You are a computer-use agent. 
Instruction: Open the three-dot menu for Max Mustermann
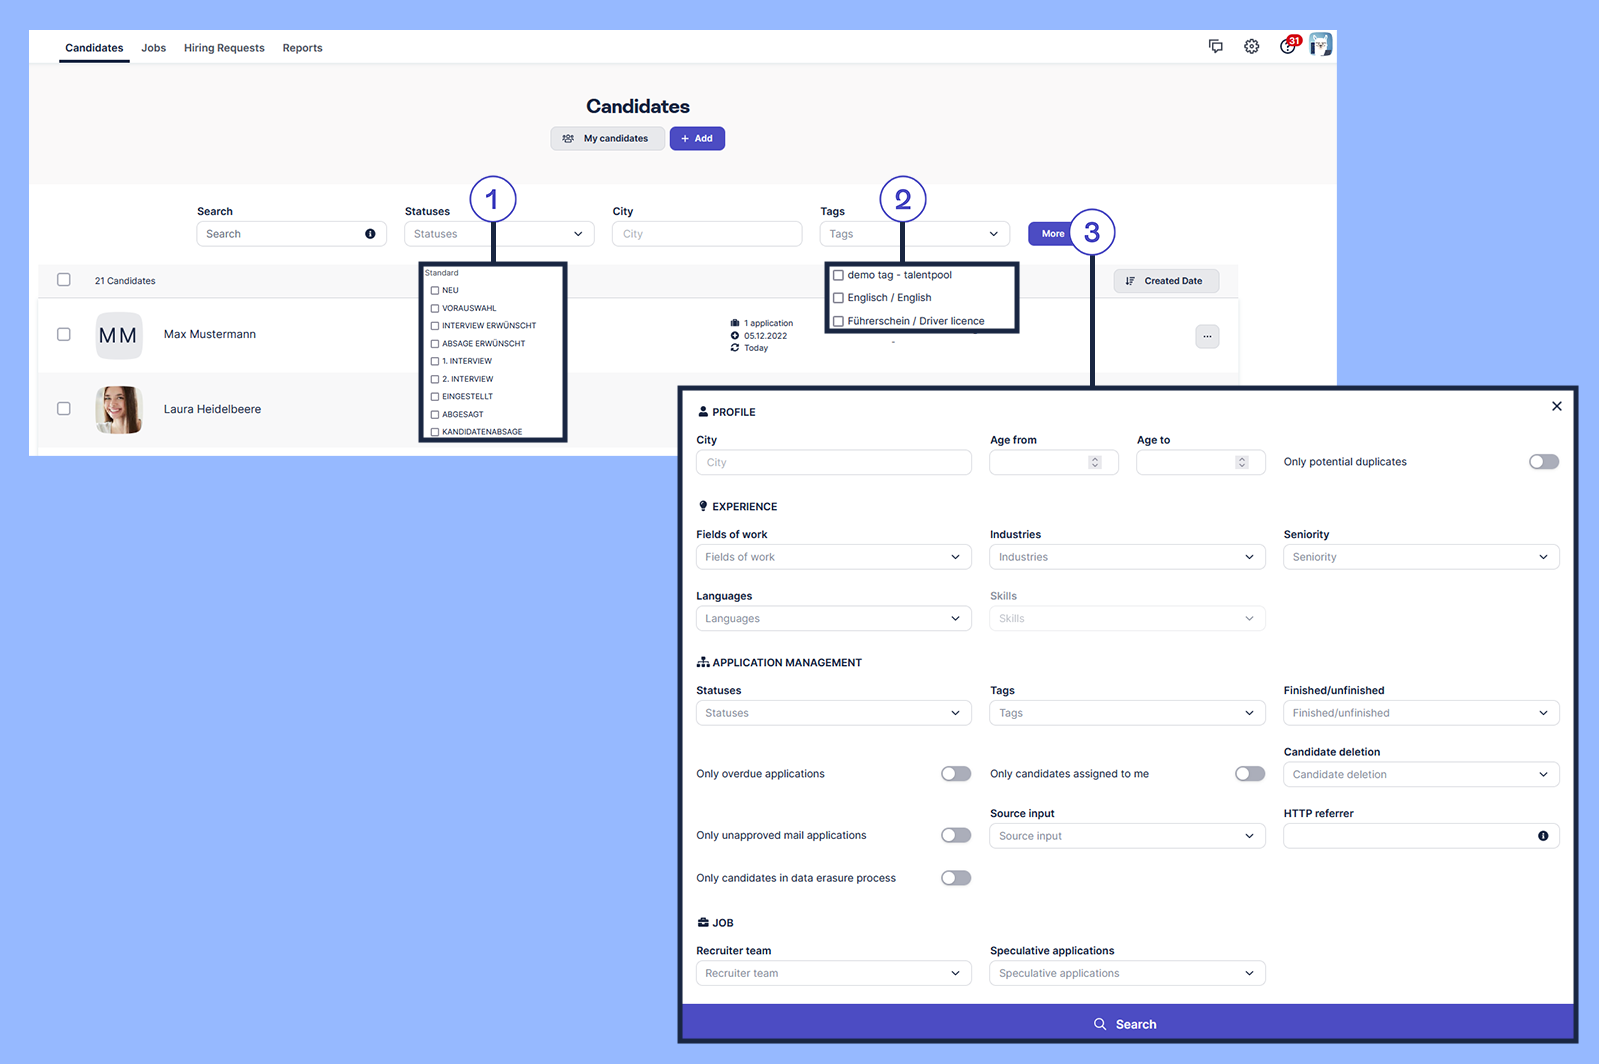point(1207,336)
